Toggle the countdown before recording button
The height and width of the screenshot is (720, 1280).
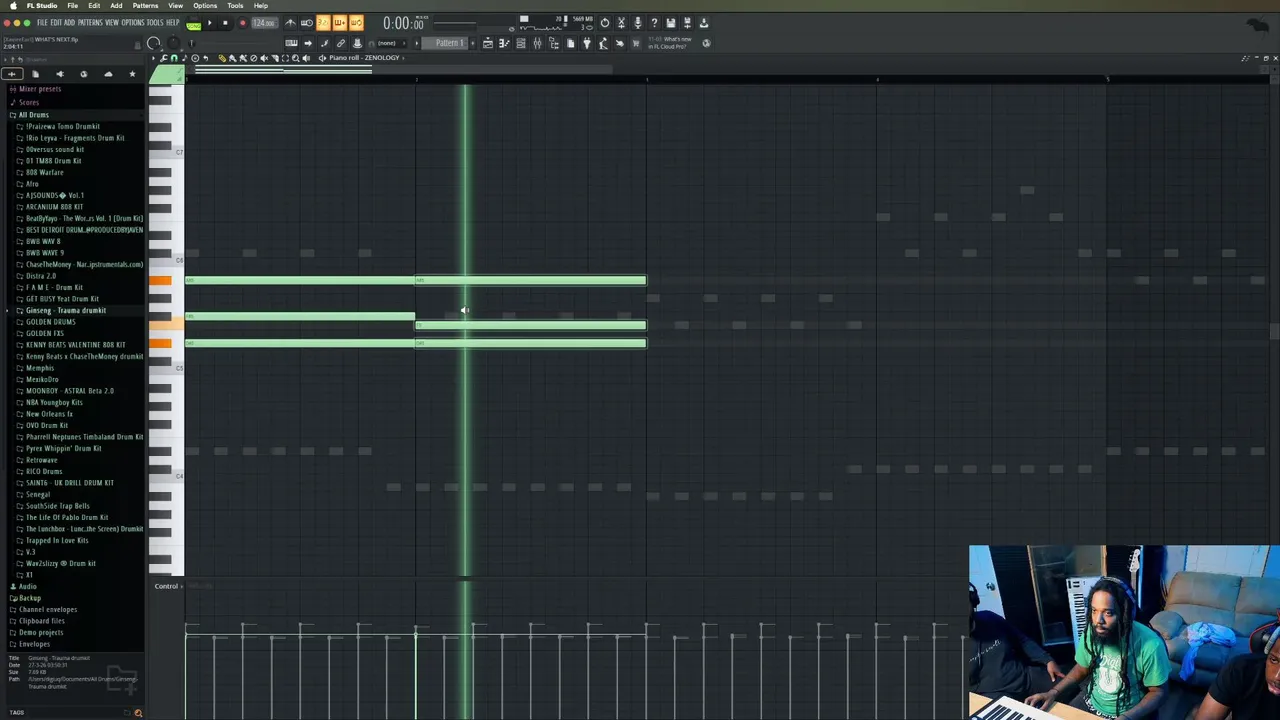(322, 23)
